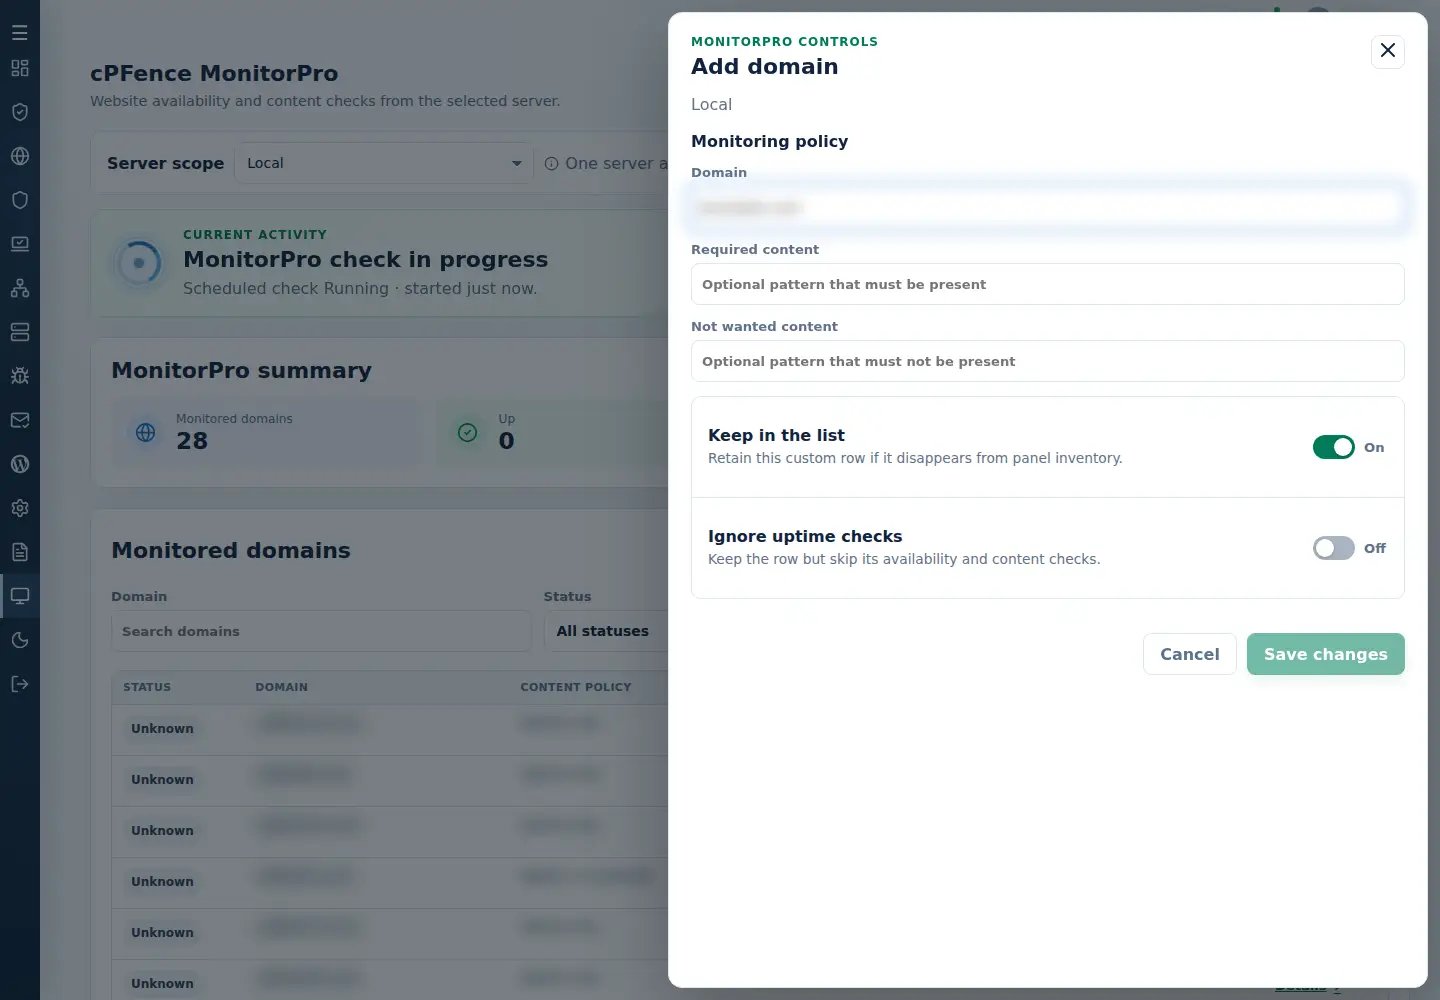Open the shield-check icon in sidebar
This screenshot has width=1440, height=1000.
[x=20, y=112]
